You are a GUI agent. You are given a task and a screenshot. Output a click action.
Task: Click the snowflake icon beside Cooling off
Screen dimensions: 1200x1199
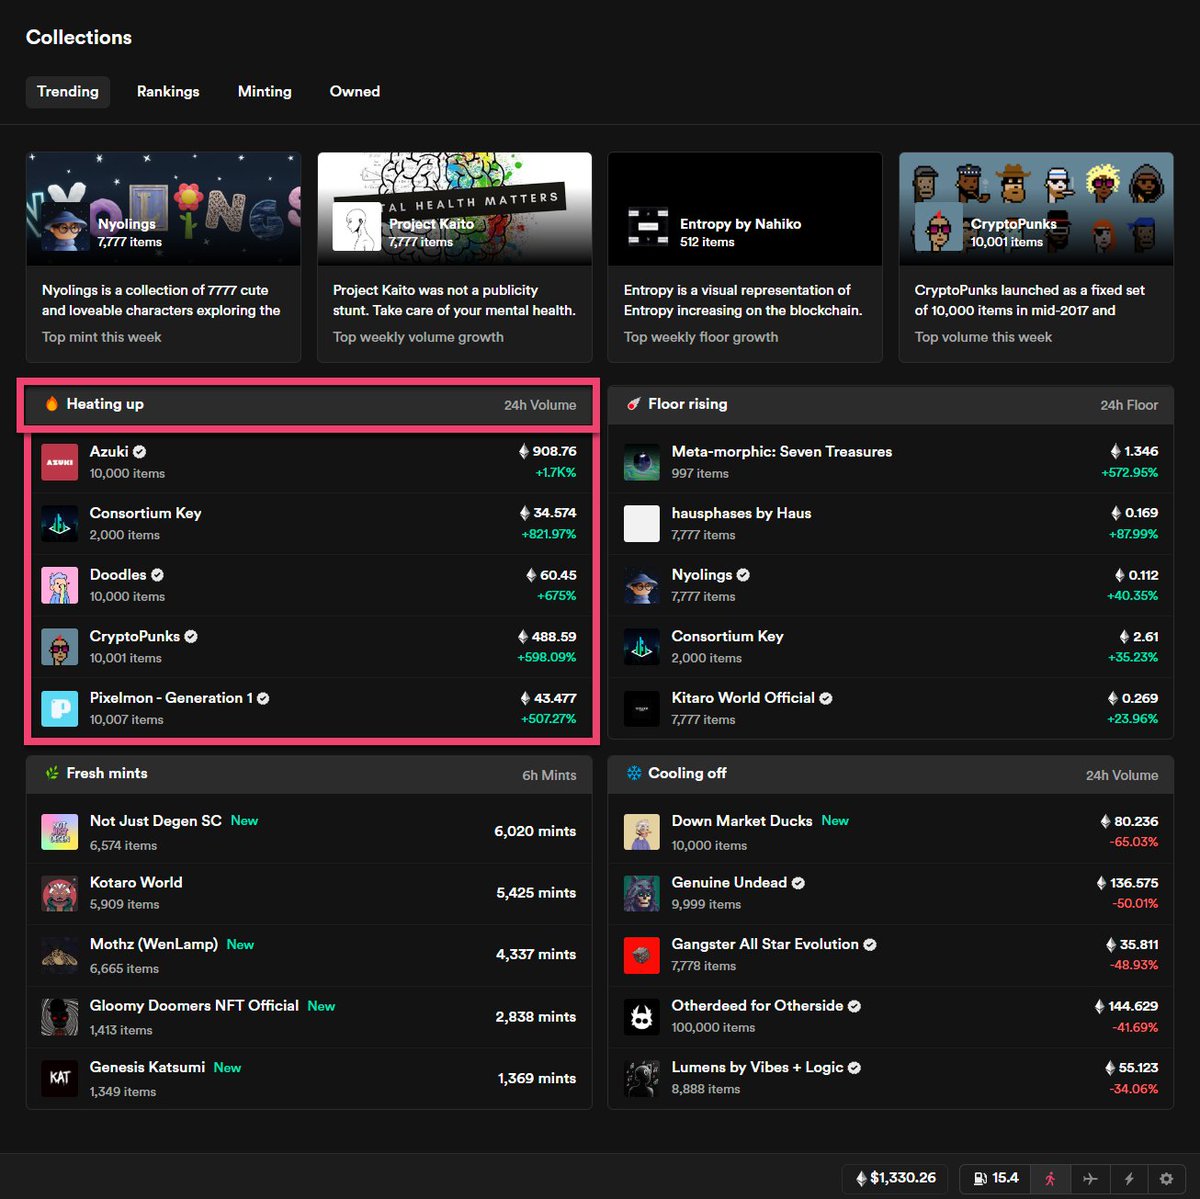634,773
